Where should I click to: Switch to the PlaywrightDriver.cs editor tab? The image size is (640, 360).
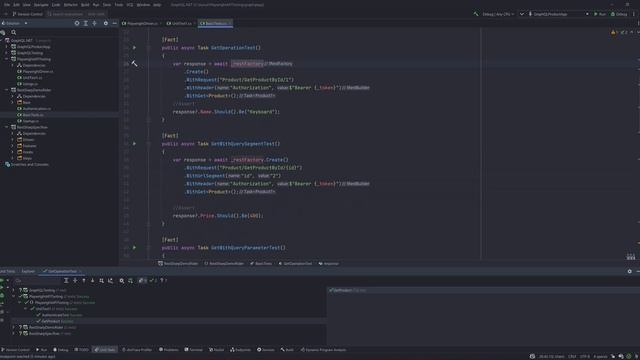coord(142,23)
